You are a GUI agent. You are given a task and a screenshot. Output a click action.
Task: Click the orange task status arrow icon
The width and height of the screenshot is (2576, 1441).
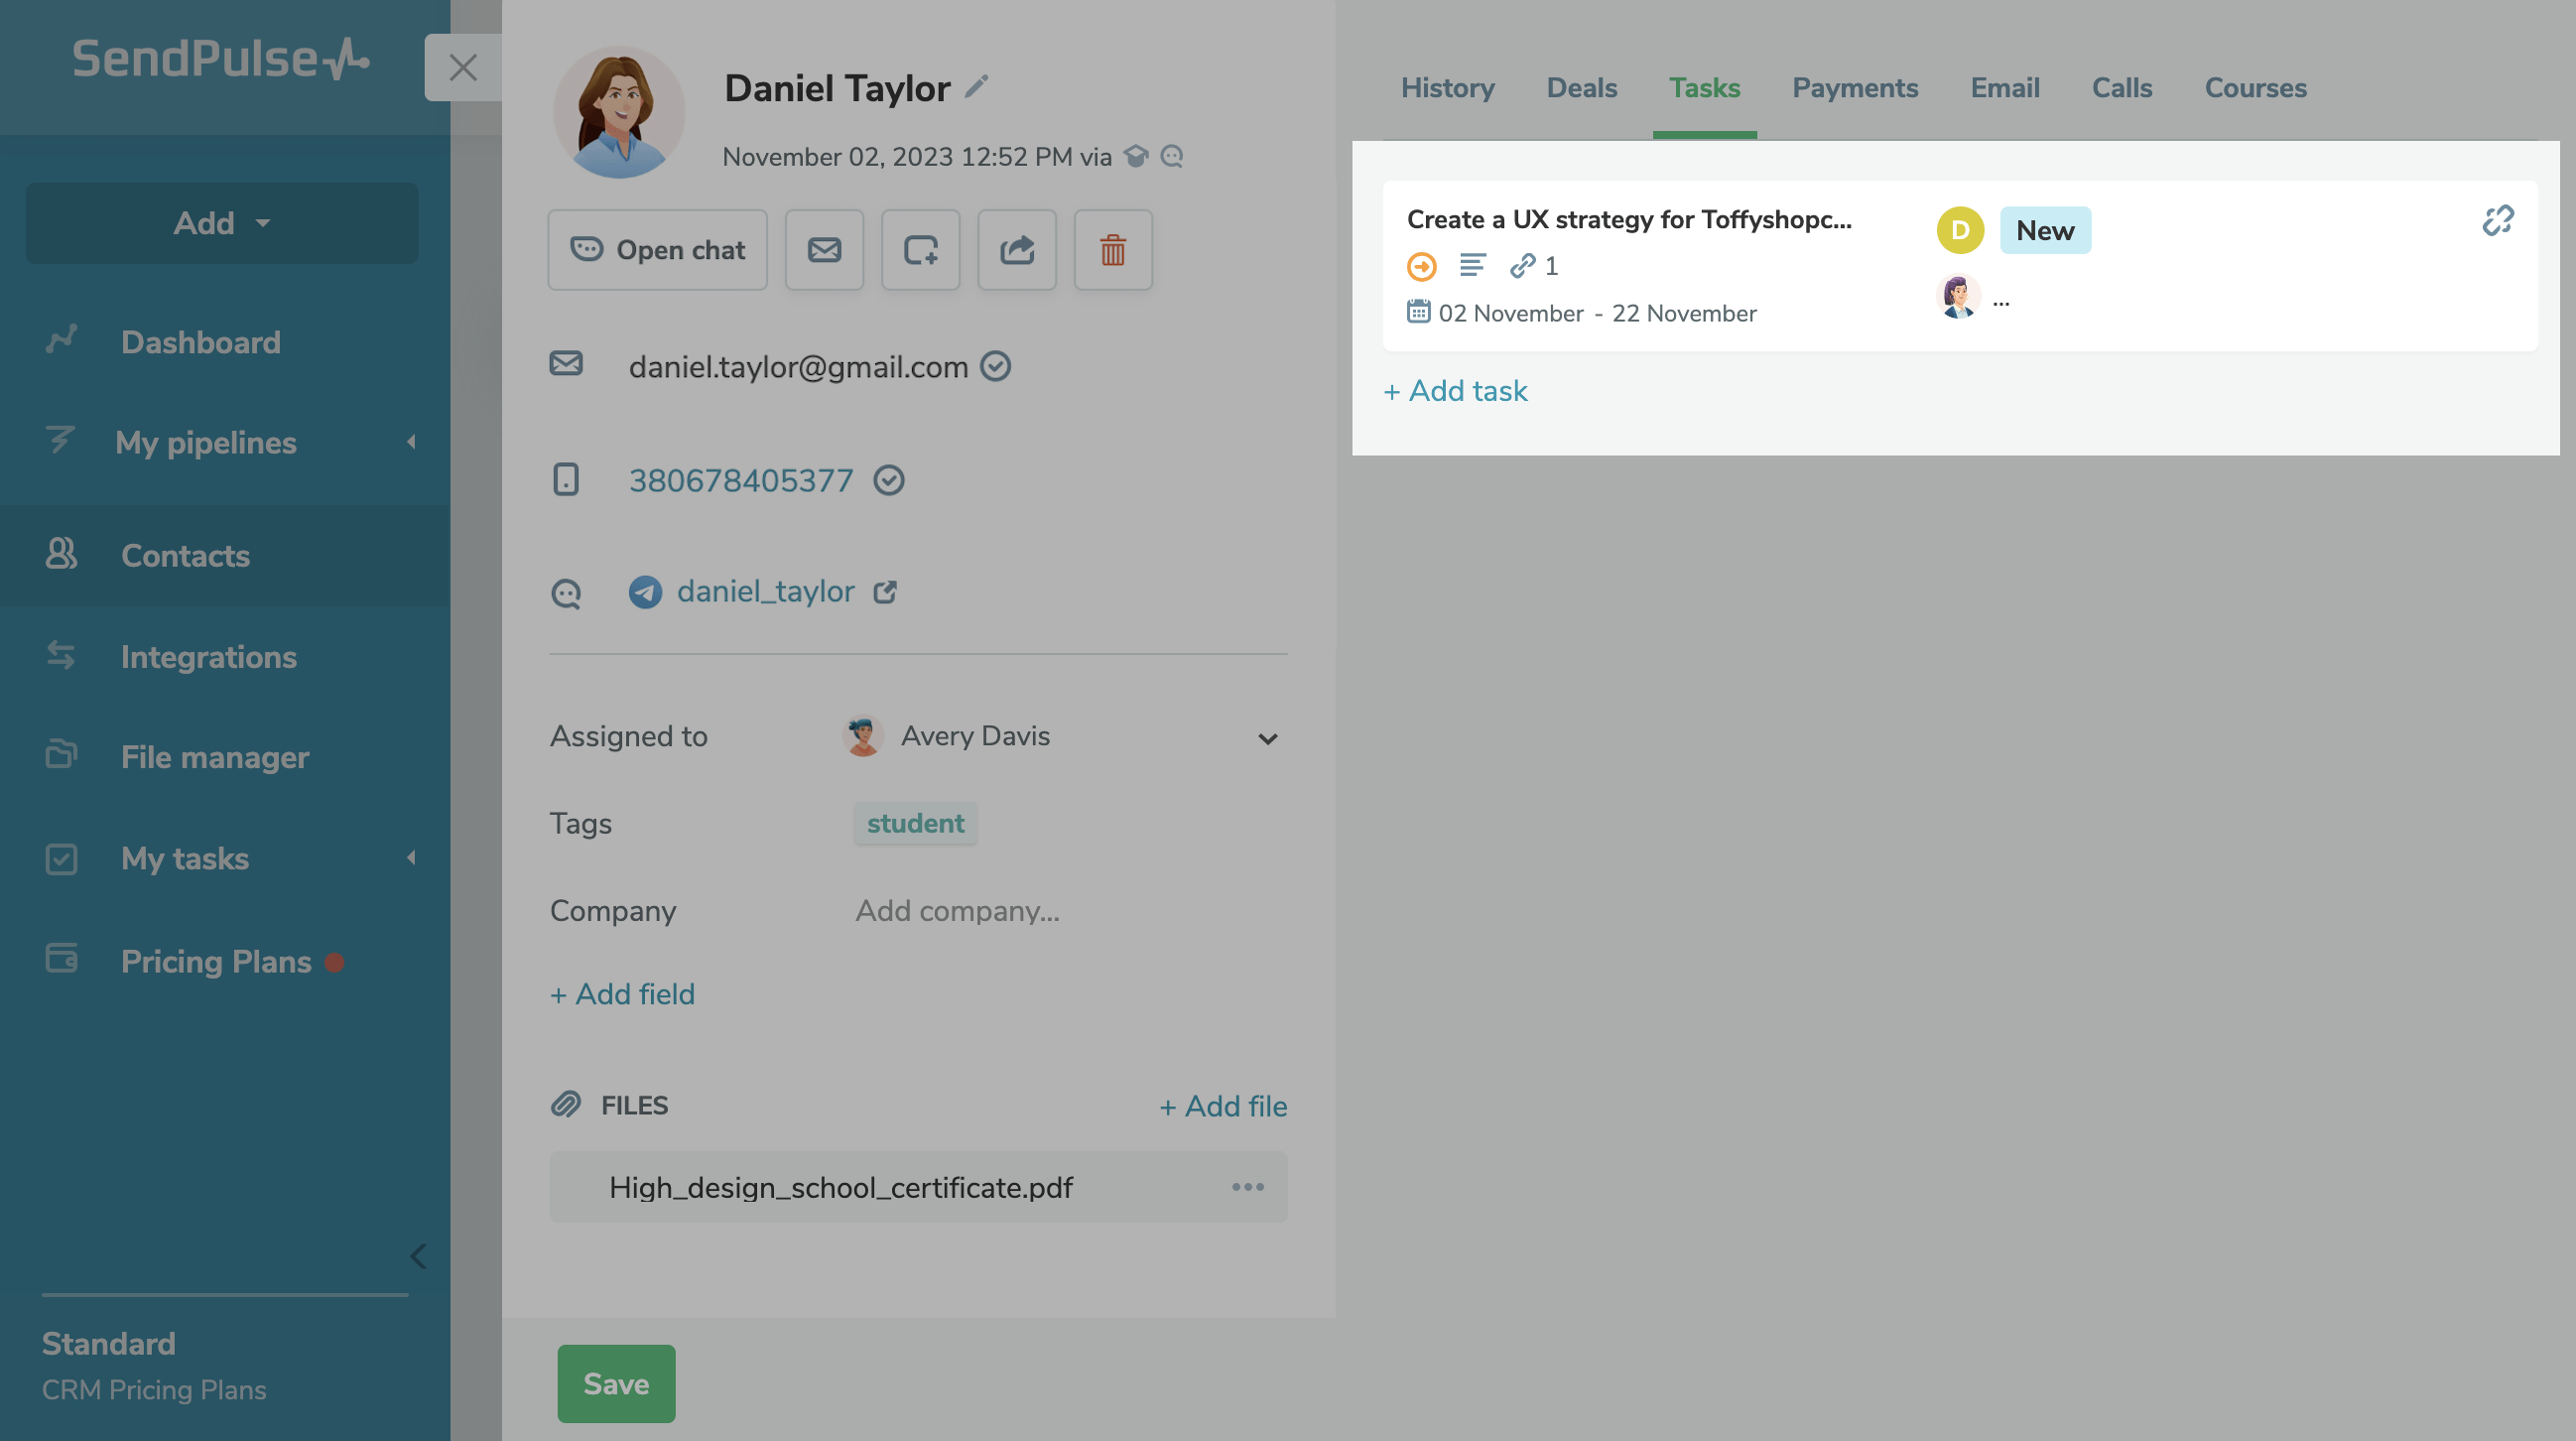point(1421,266)
